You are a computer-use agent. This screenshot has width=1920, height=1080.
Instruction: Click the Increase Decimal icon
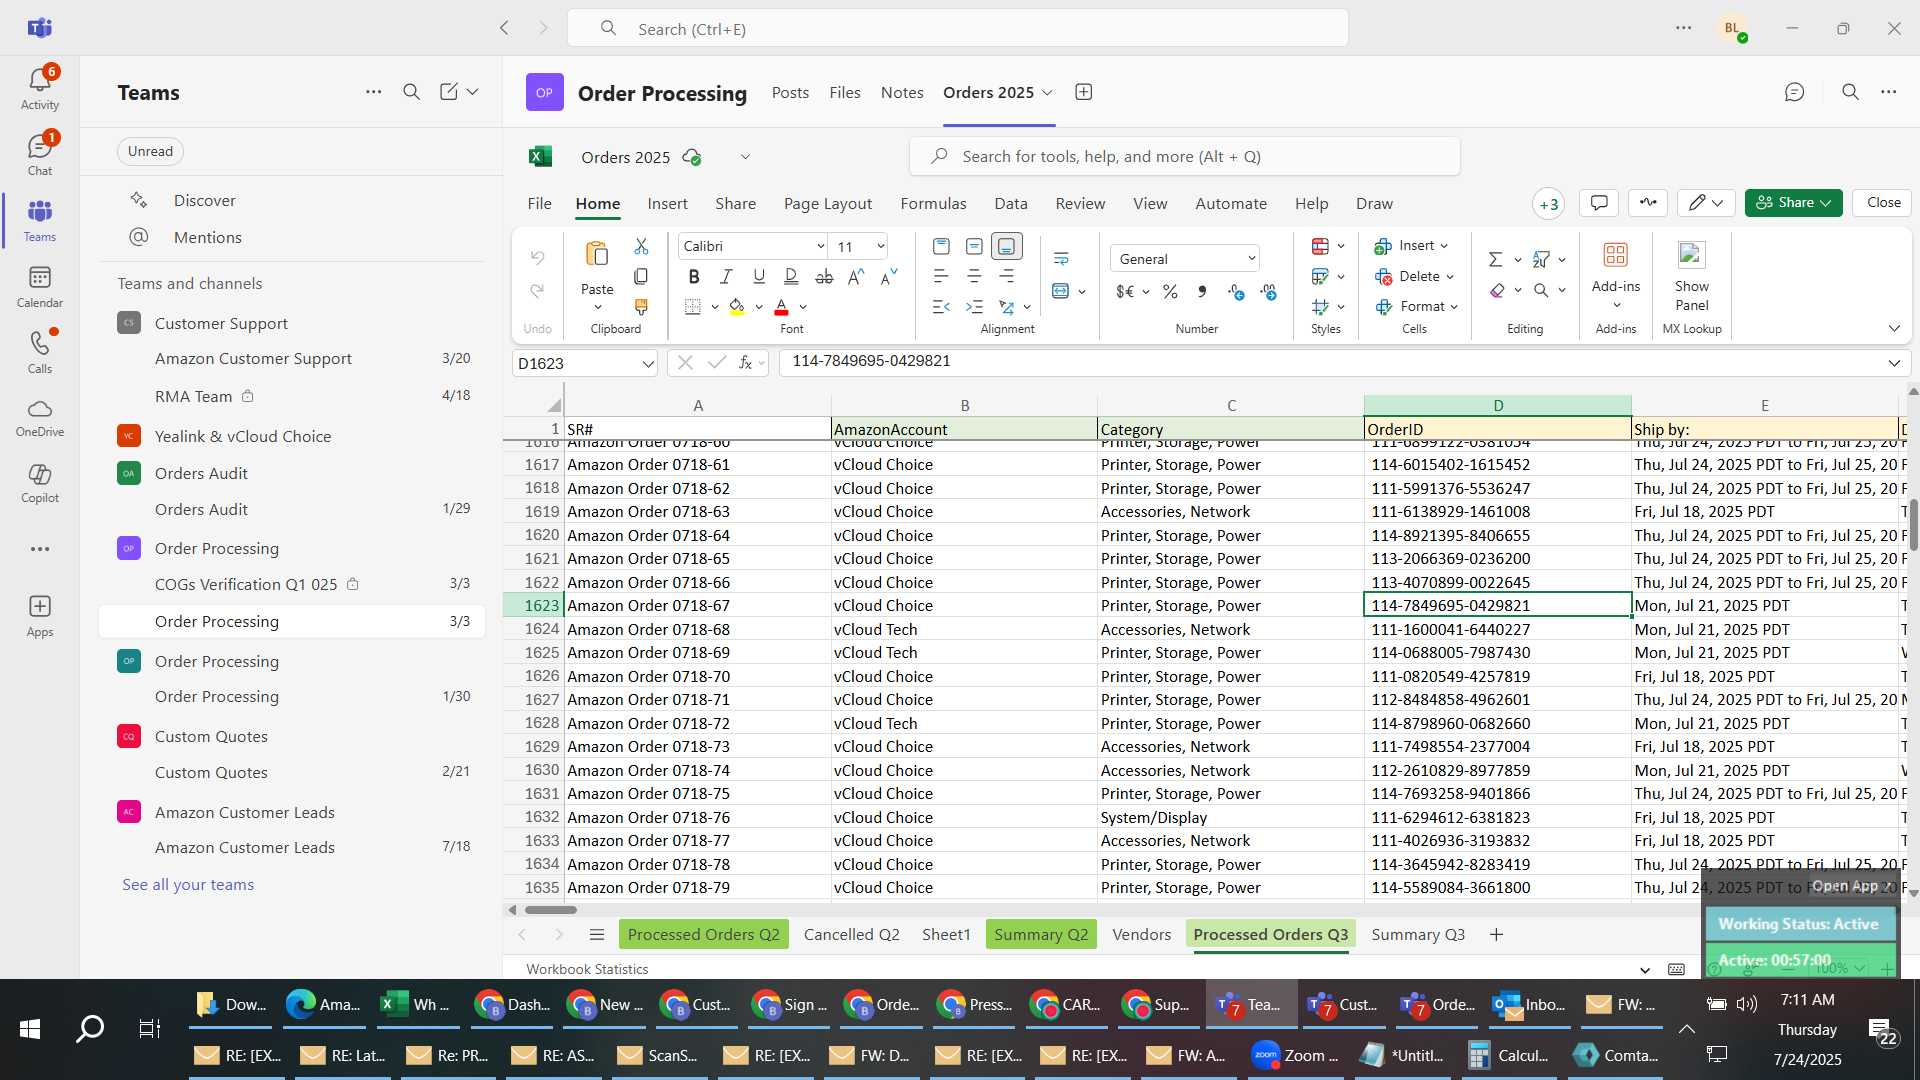(1236, 292)
